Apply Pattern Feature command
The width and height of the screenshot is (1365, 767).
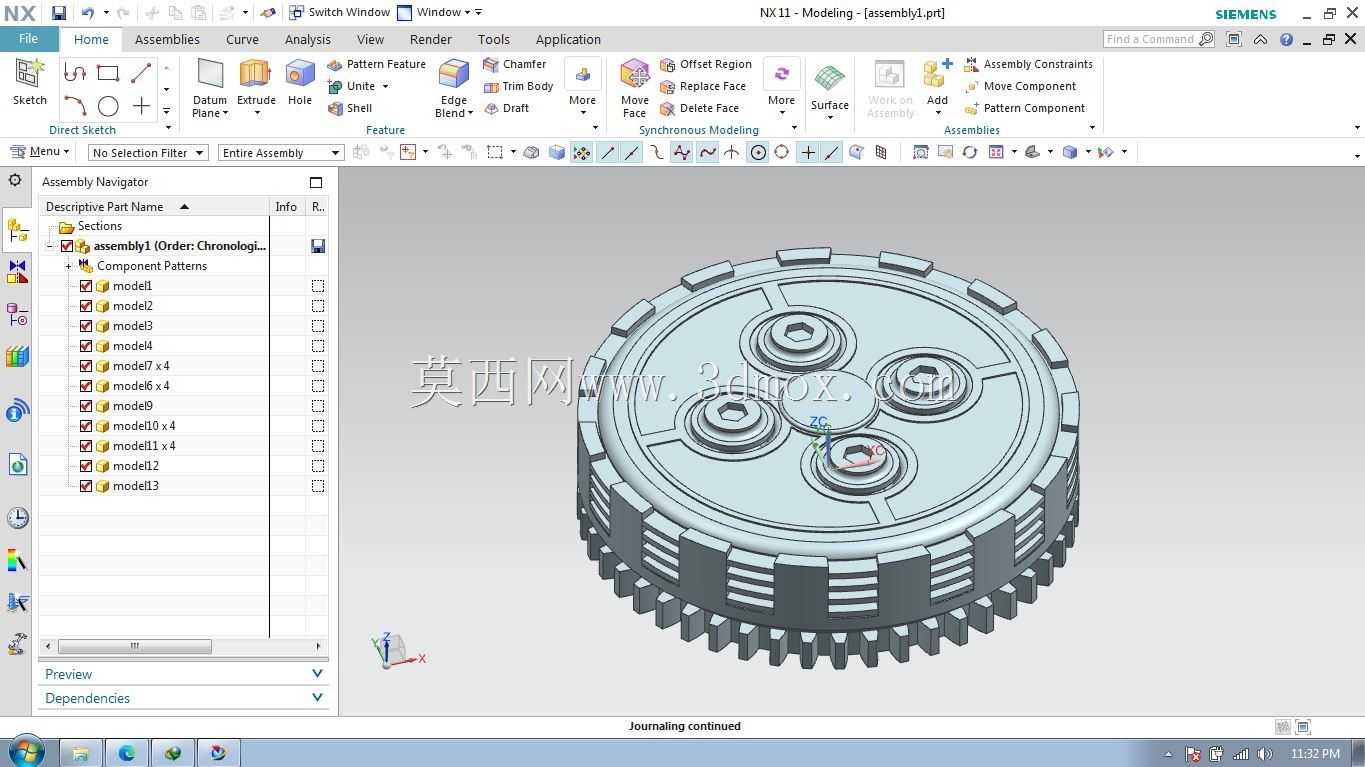(376, 64)
